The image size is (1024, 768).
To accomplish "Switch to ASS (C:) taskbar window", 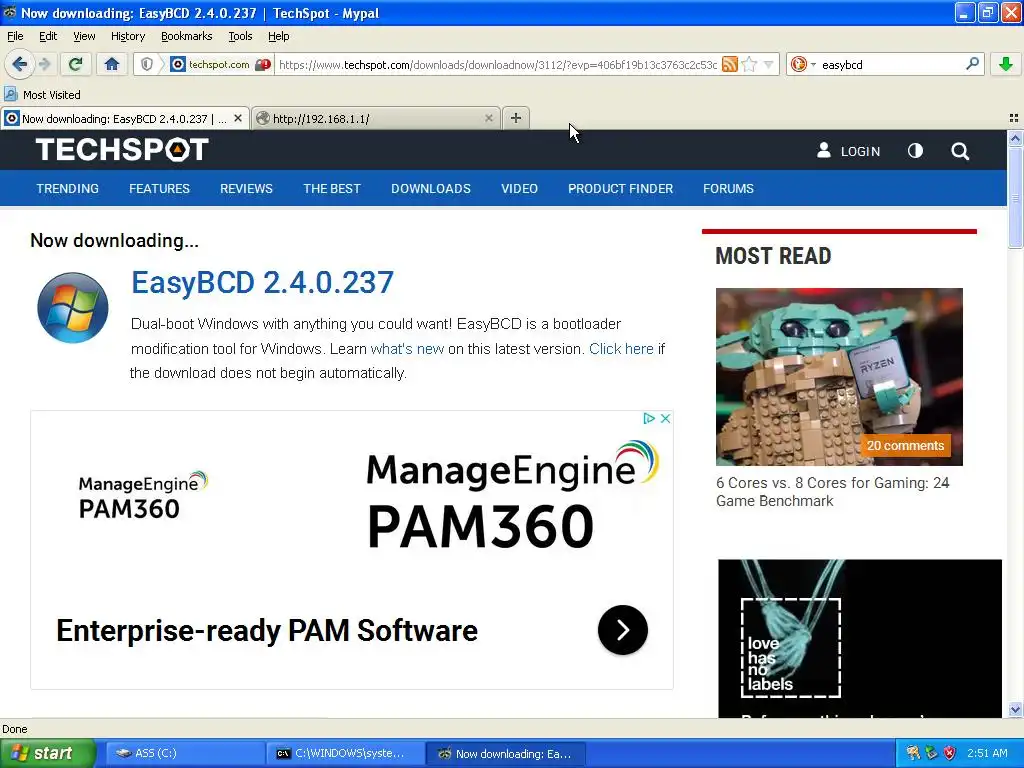I will (x=184, y=754).
